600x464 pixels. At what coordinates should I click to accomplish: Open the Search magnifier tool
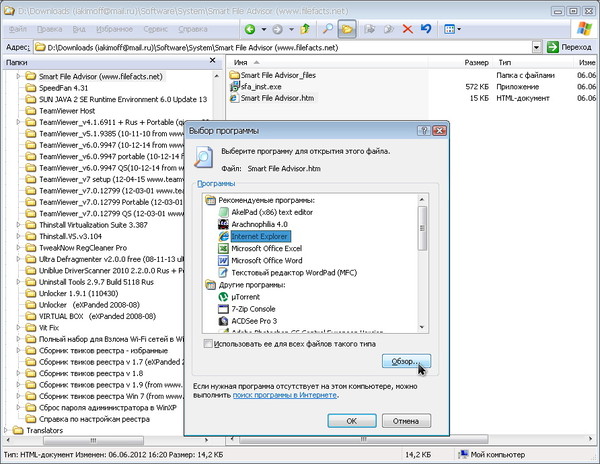pos(327,29)
